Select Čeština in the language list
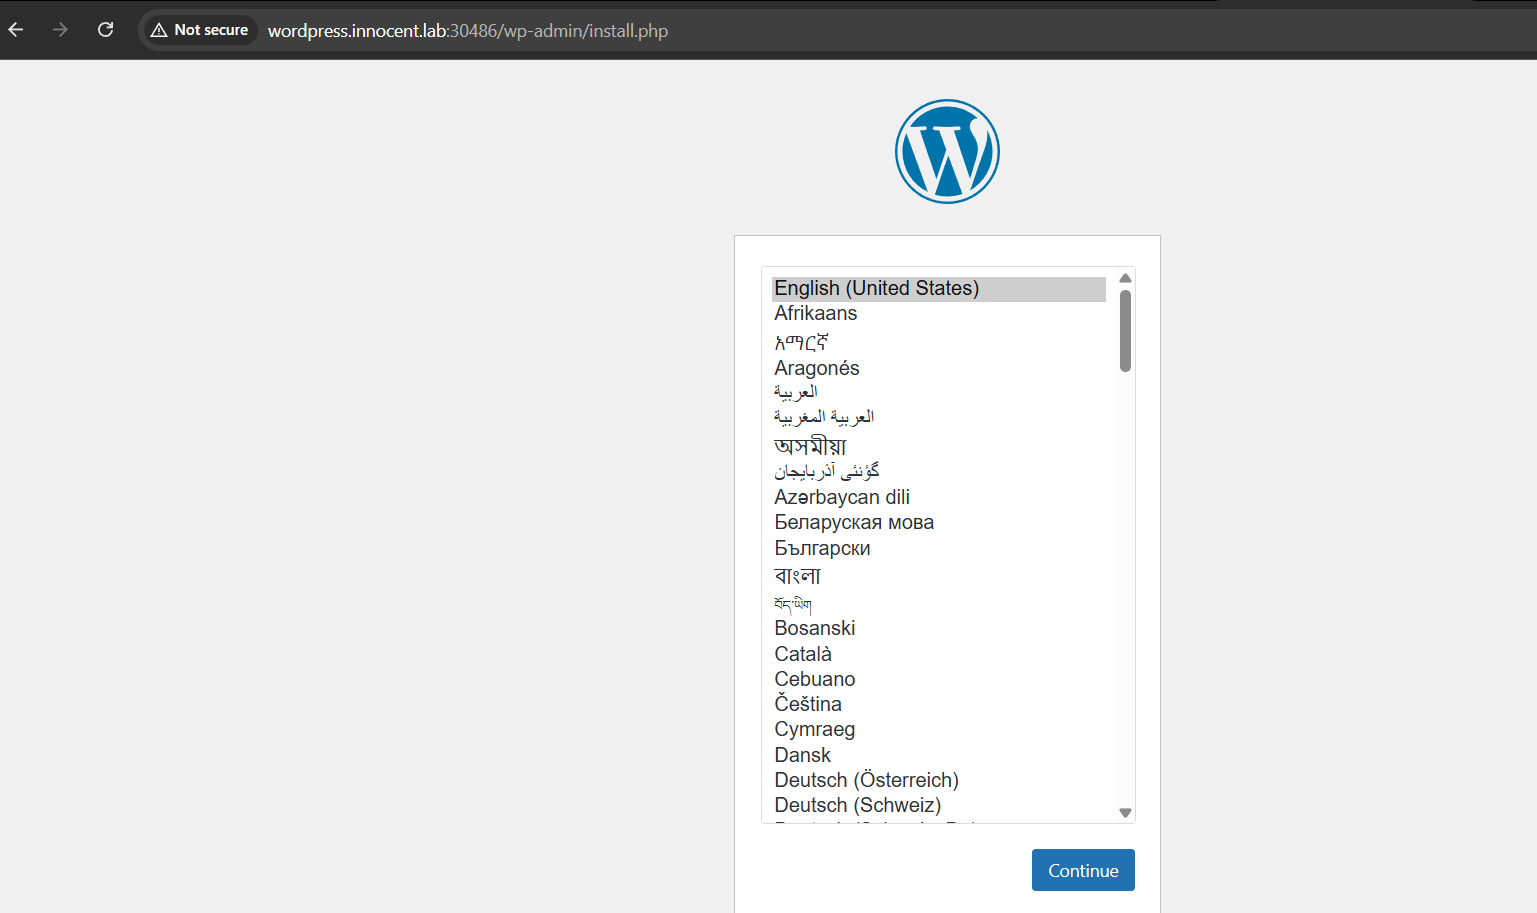The height and width of the screenshot is (913, 1537). coord(939,704)
